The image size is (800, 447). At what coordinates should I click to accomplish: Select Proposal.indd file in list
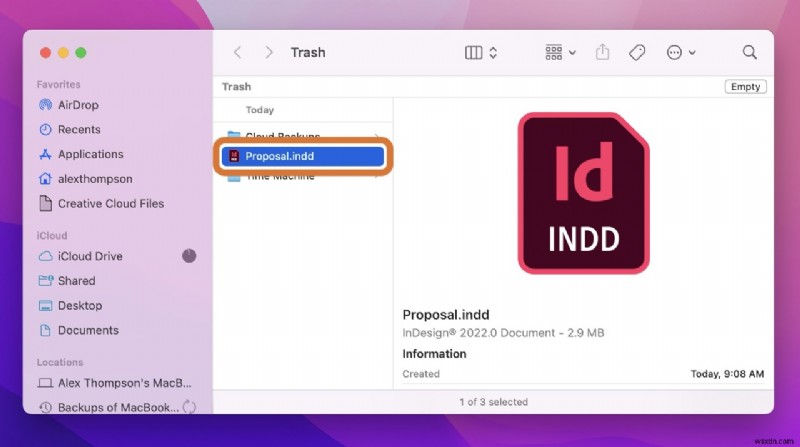pyautogui.click(x=303, y=156)
